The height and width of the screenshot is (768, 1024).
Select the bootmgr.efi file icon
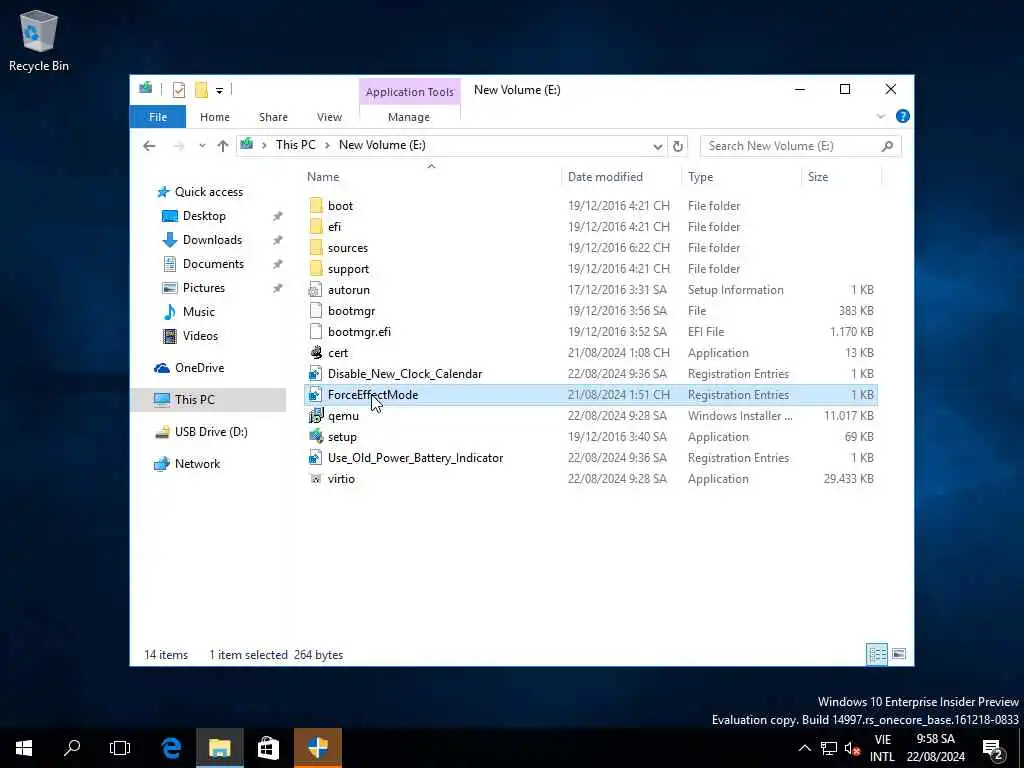pyautogui.click(x=316, y=332)
